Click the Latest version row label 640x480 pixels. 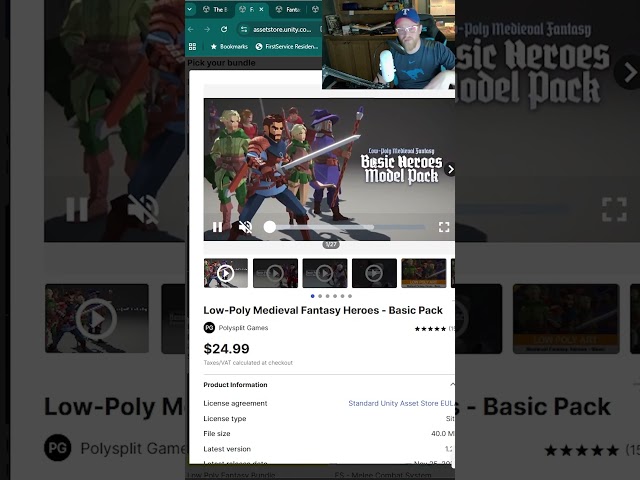tap(227, 449)
